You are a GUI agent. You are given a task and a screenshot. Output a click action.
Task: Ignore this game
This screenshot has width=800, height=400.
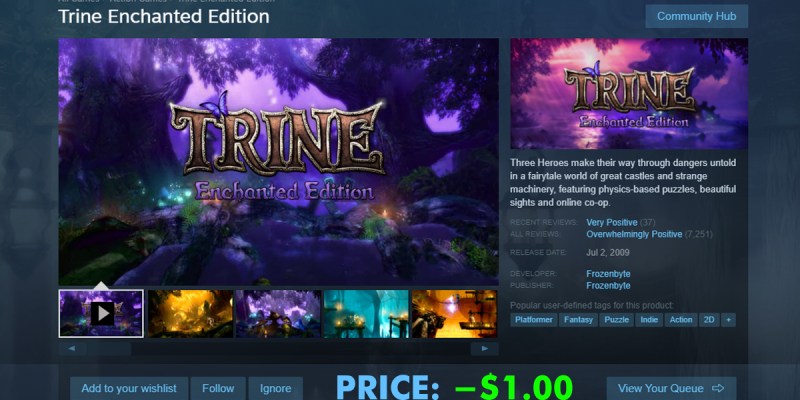pyautogui.click(x=276, y=388)
